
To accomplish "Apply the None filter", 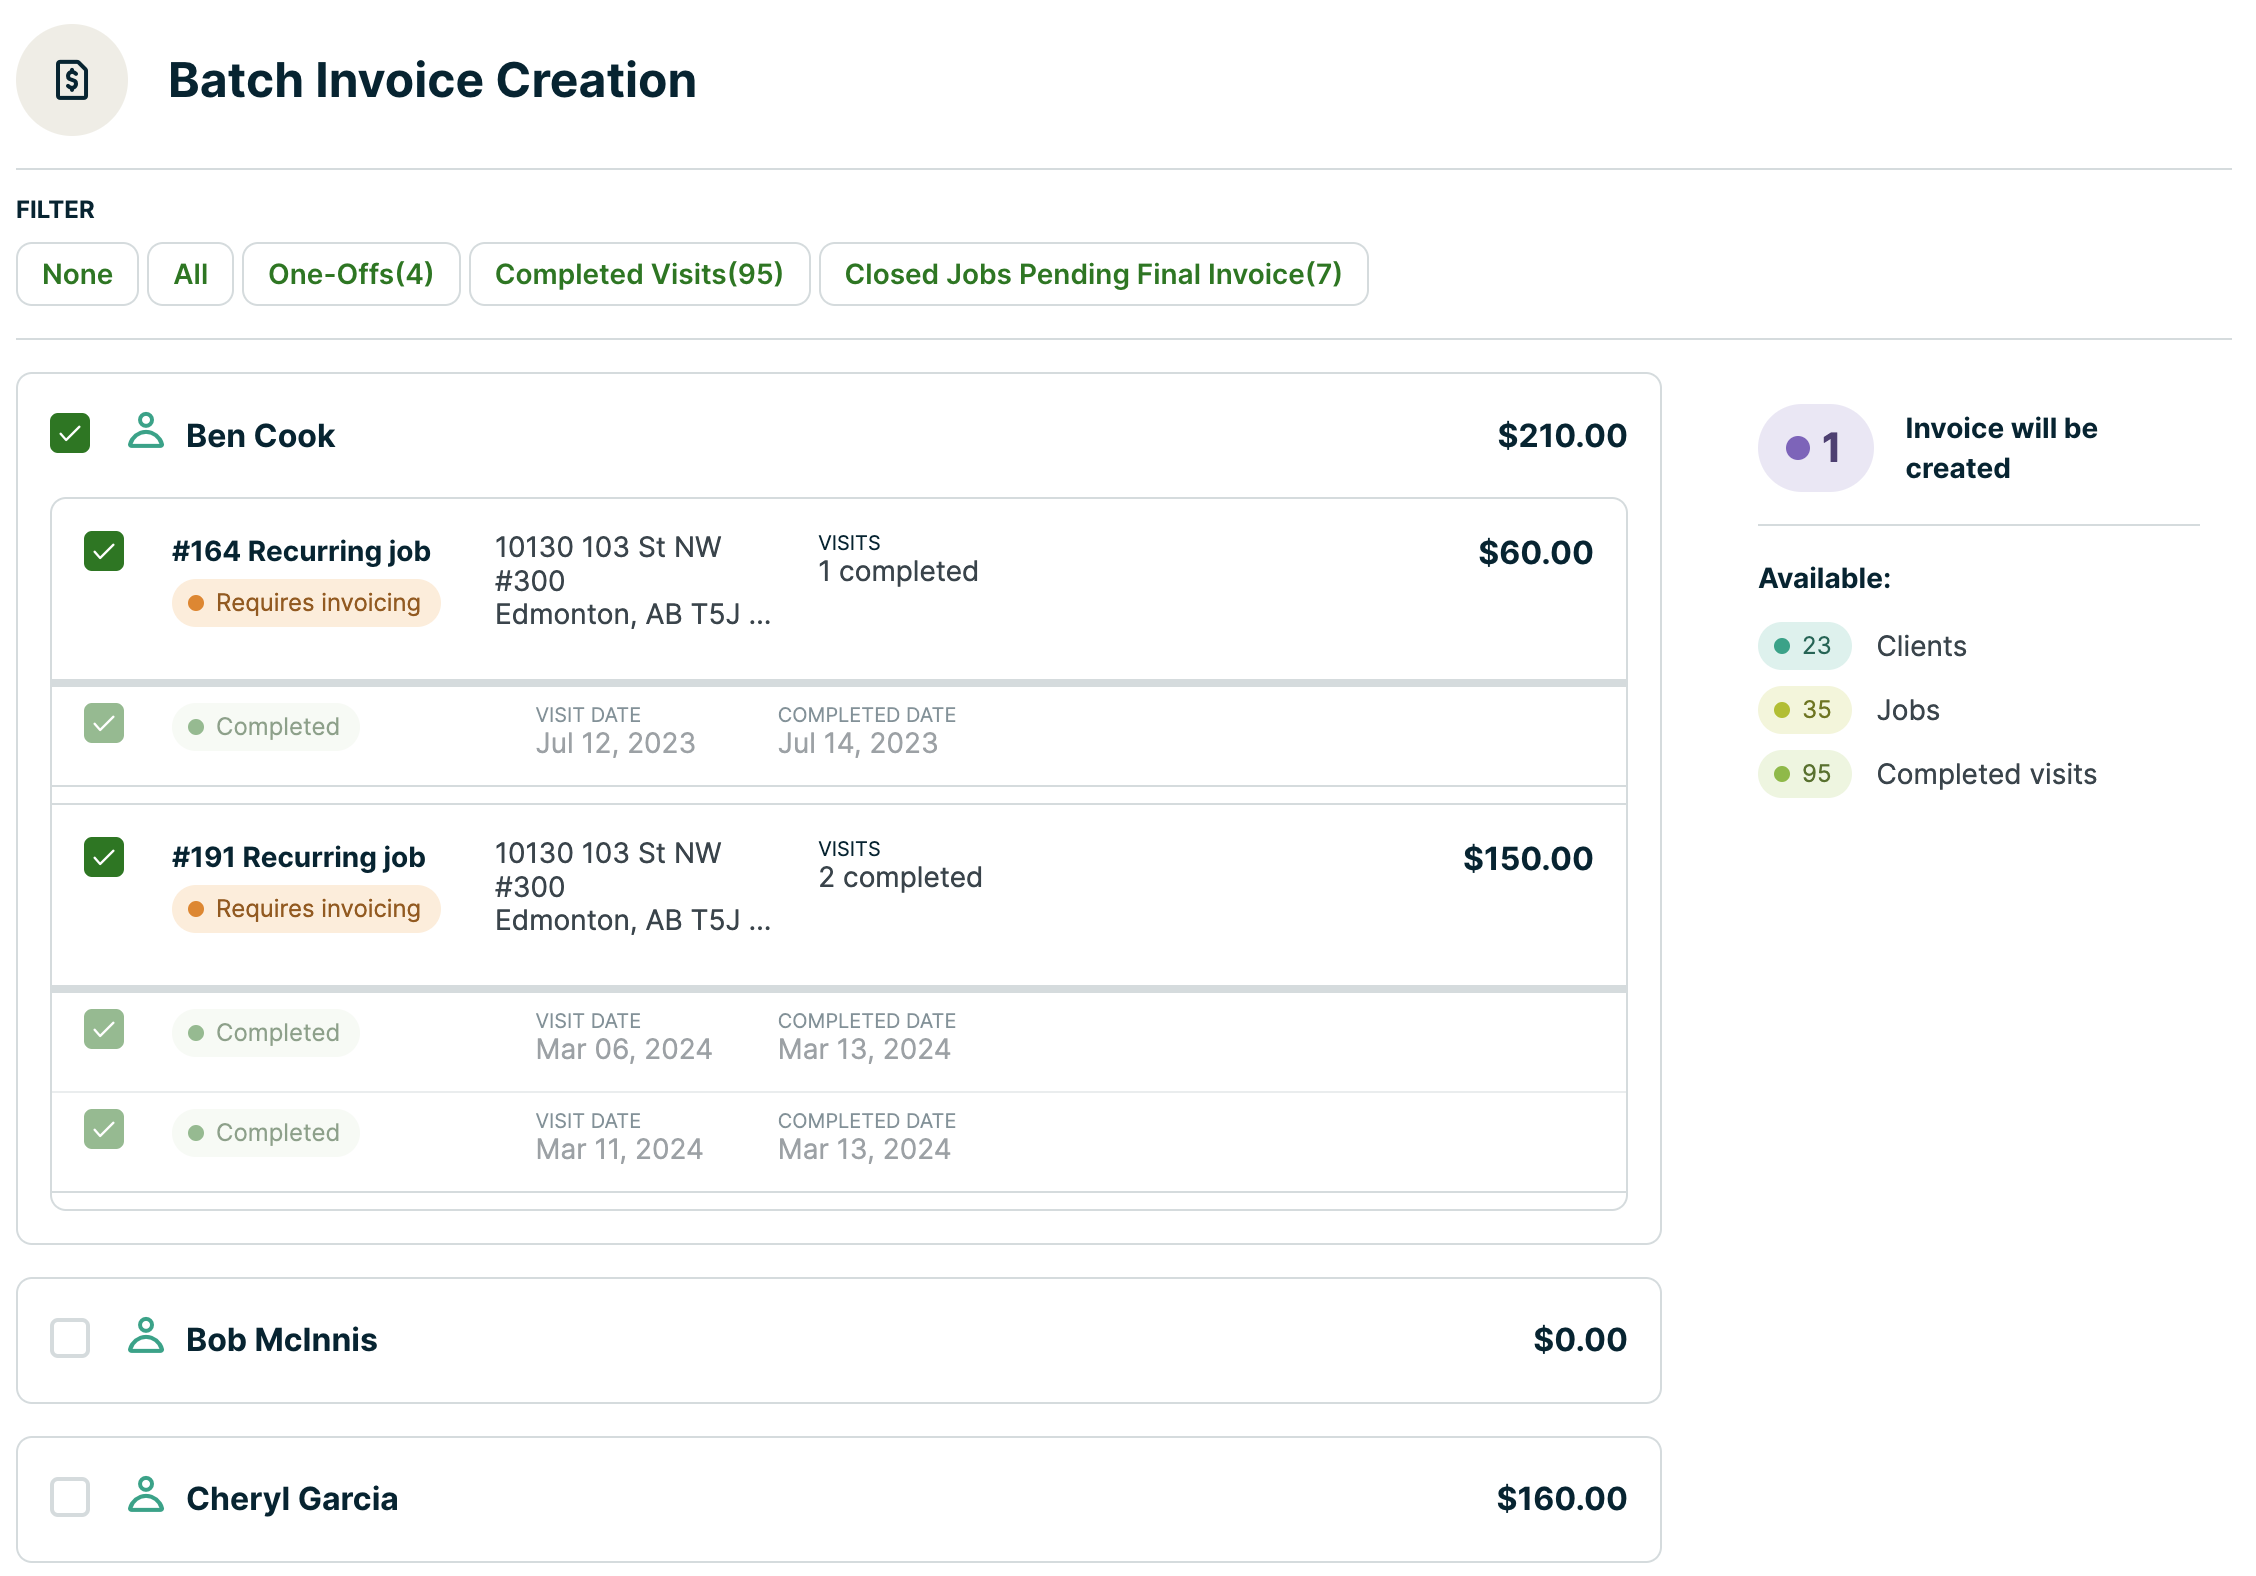I will (x=77, y=274).
